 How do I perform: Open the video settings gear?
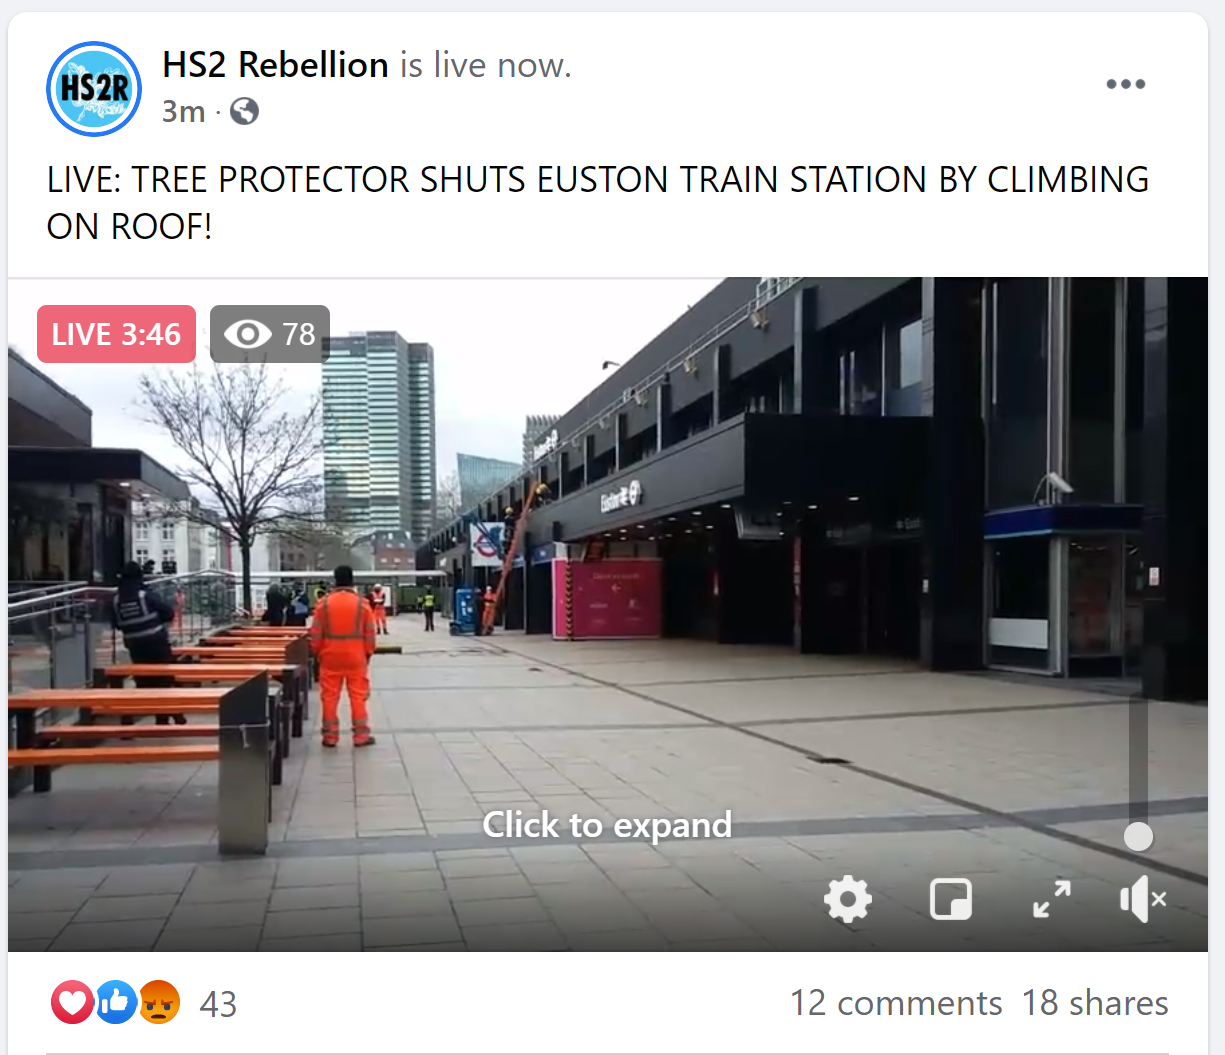pyautogui.click(x=848, y=899)
